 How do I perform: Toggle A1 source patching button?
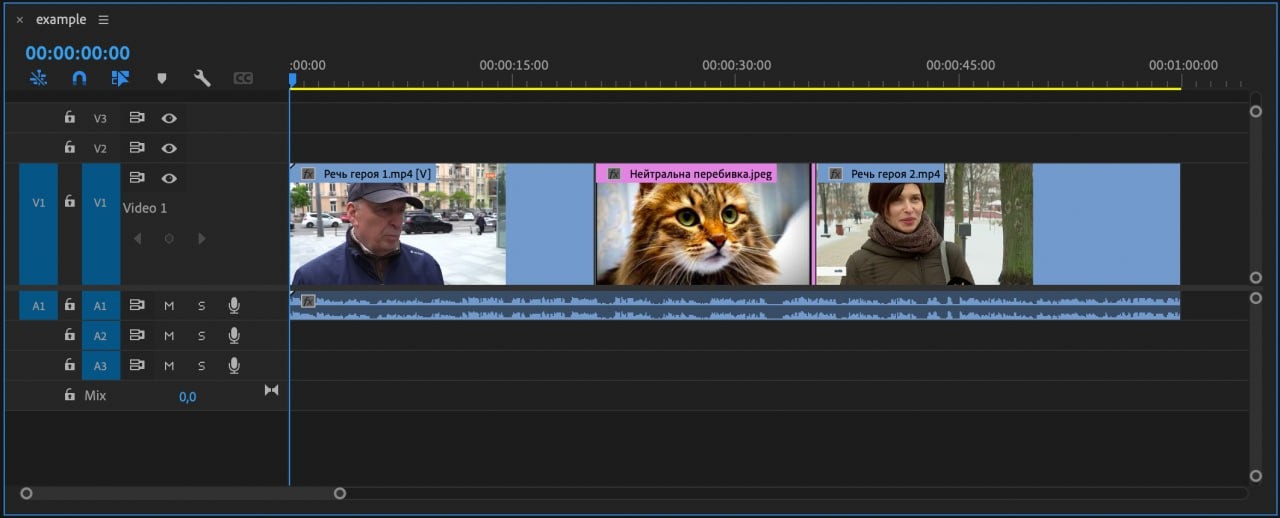(38, 306)
